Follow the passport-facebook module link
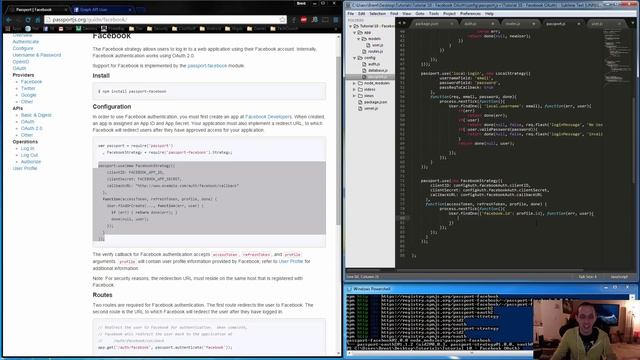640x360 pixels. coord(207,65)
